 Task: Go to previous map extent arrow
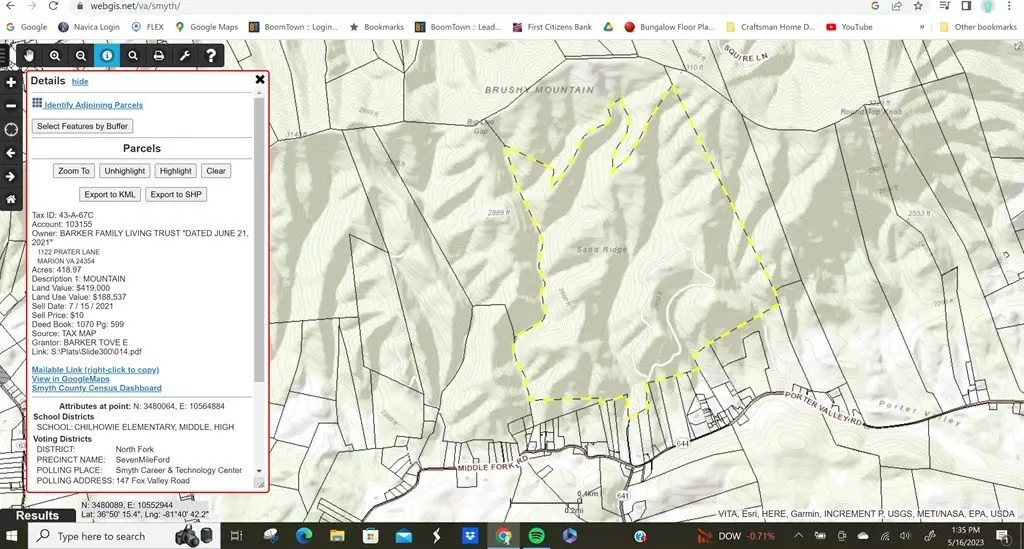click(x=11, y=153)
